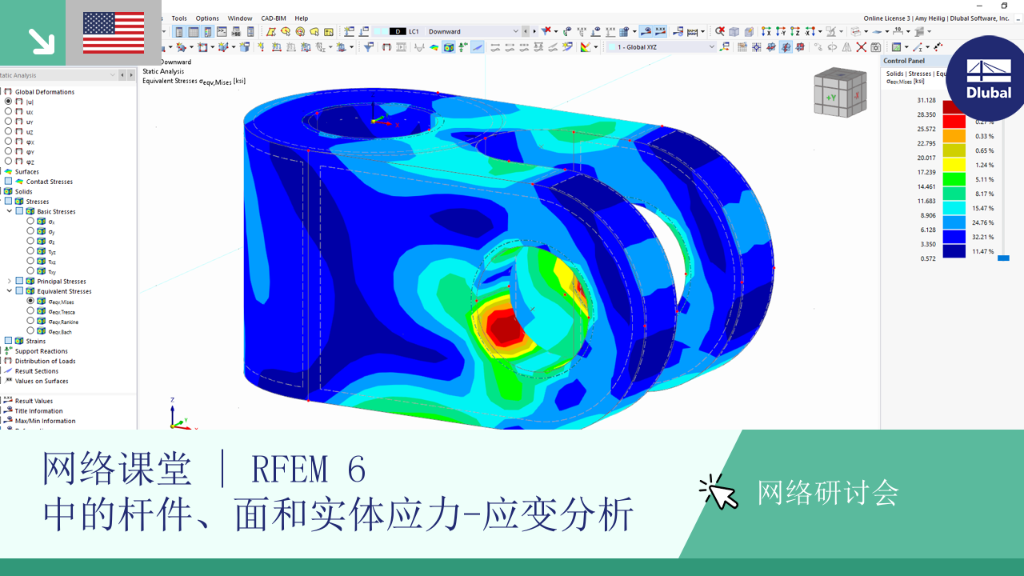Toggle the Contact Stresses checkbox
This screenshot has height=576, width=1024.
[8, 182]
